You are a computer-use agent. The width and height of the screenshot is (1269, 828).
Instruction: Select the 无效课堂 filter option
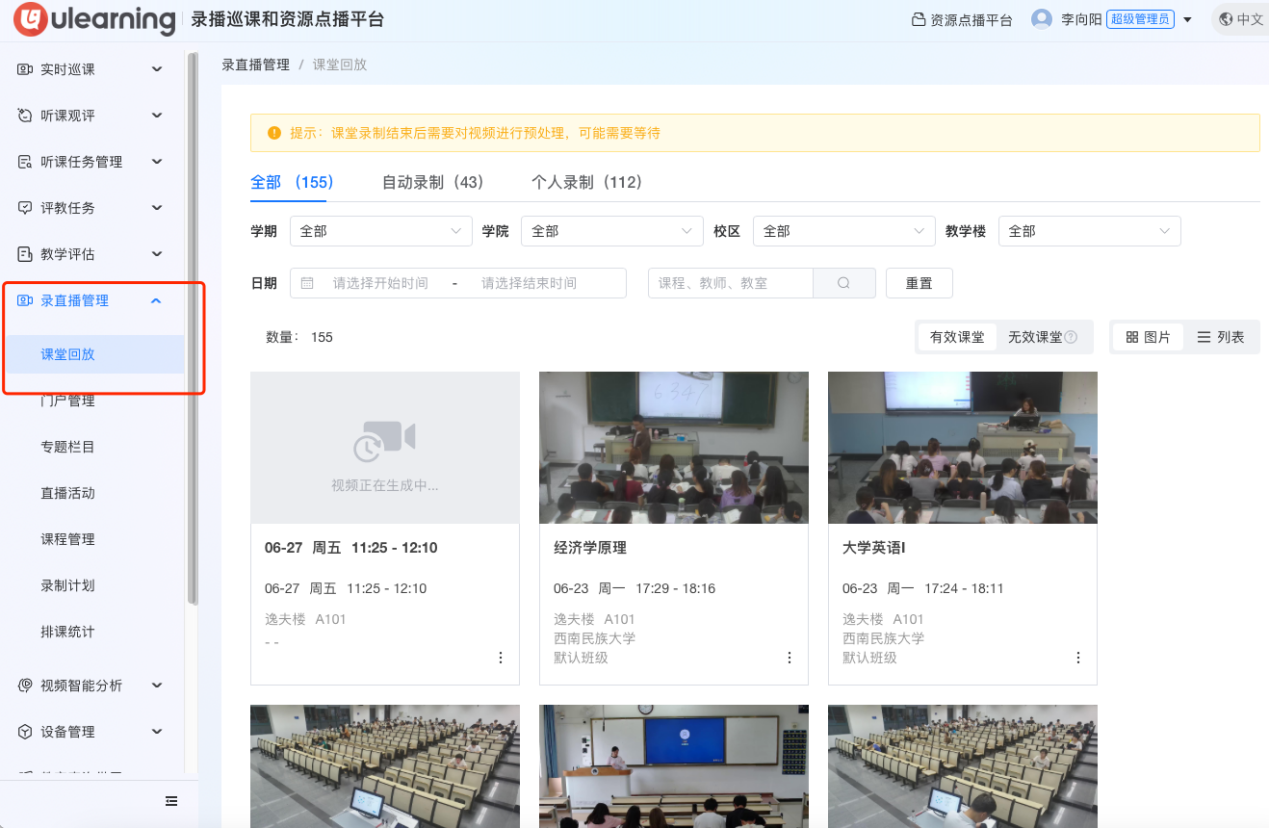click(1035, 337)
